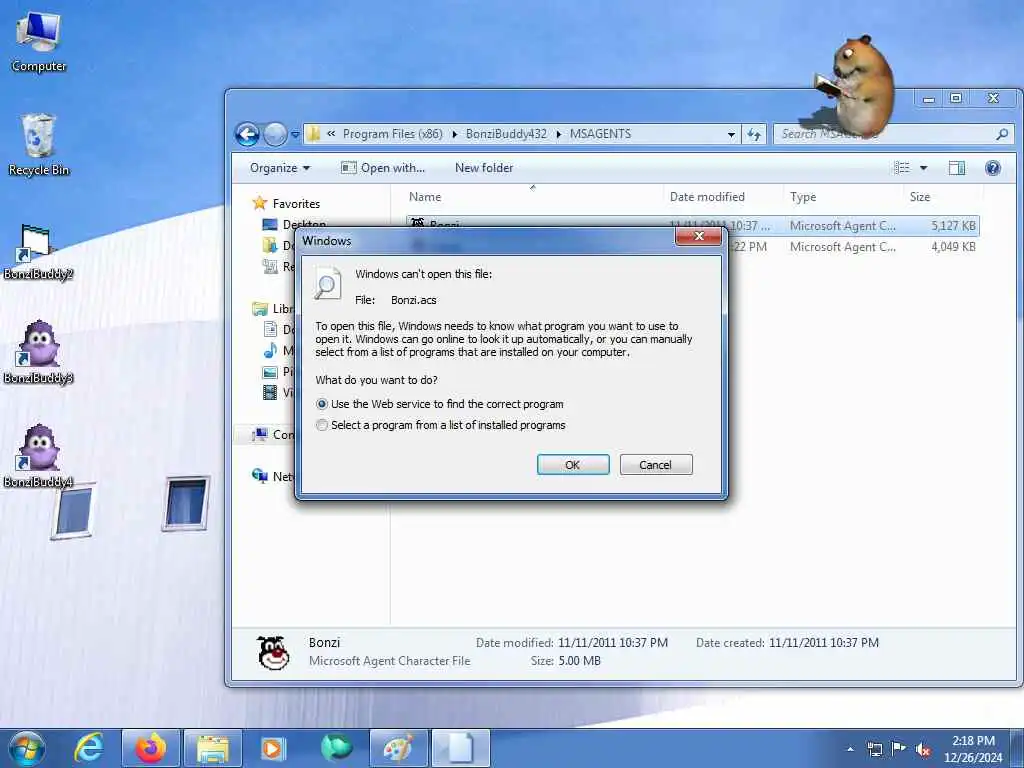Open the Action Center flag icon
Screen dimensions: 1024x768
coord(899,749)
